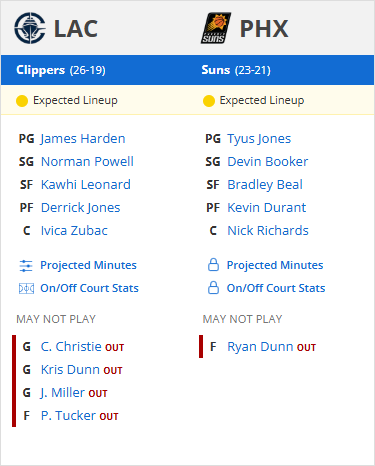The height and width of the screenshot is (466, 375).
Task: Click injured player Kris Dunn
Action: (x=70, y=370)
